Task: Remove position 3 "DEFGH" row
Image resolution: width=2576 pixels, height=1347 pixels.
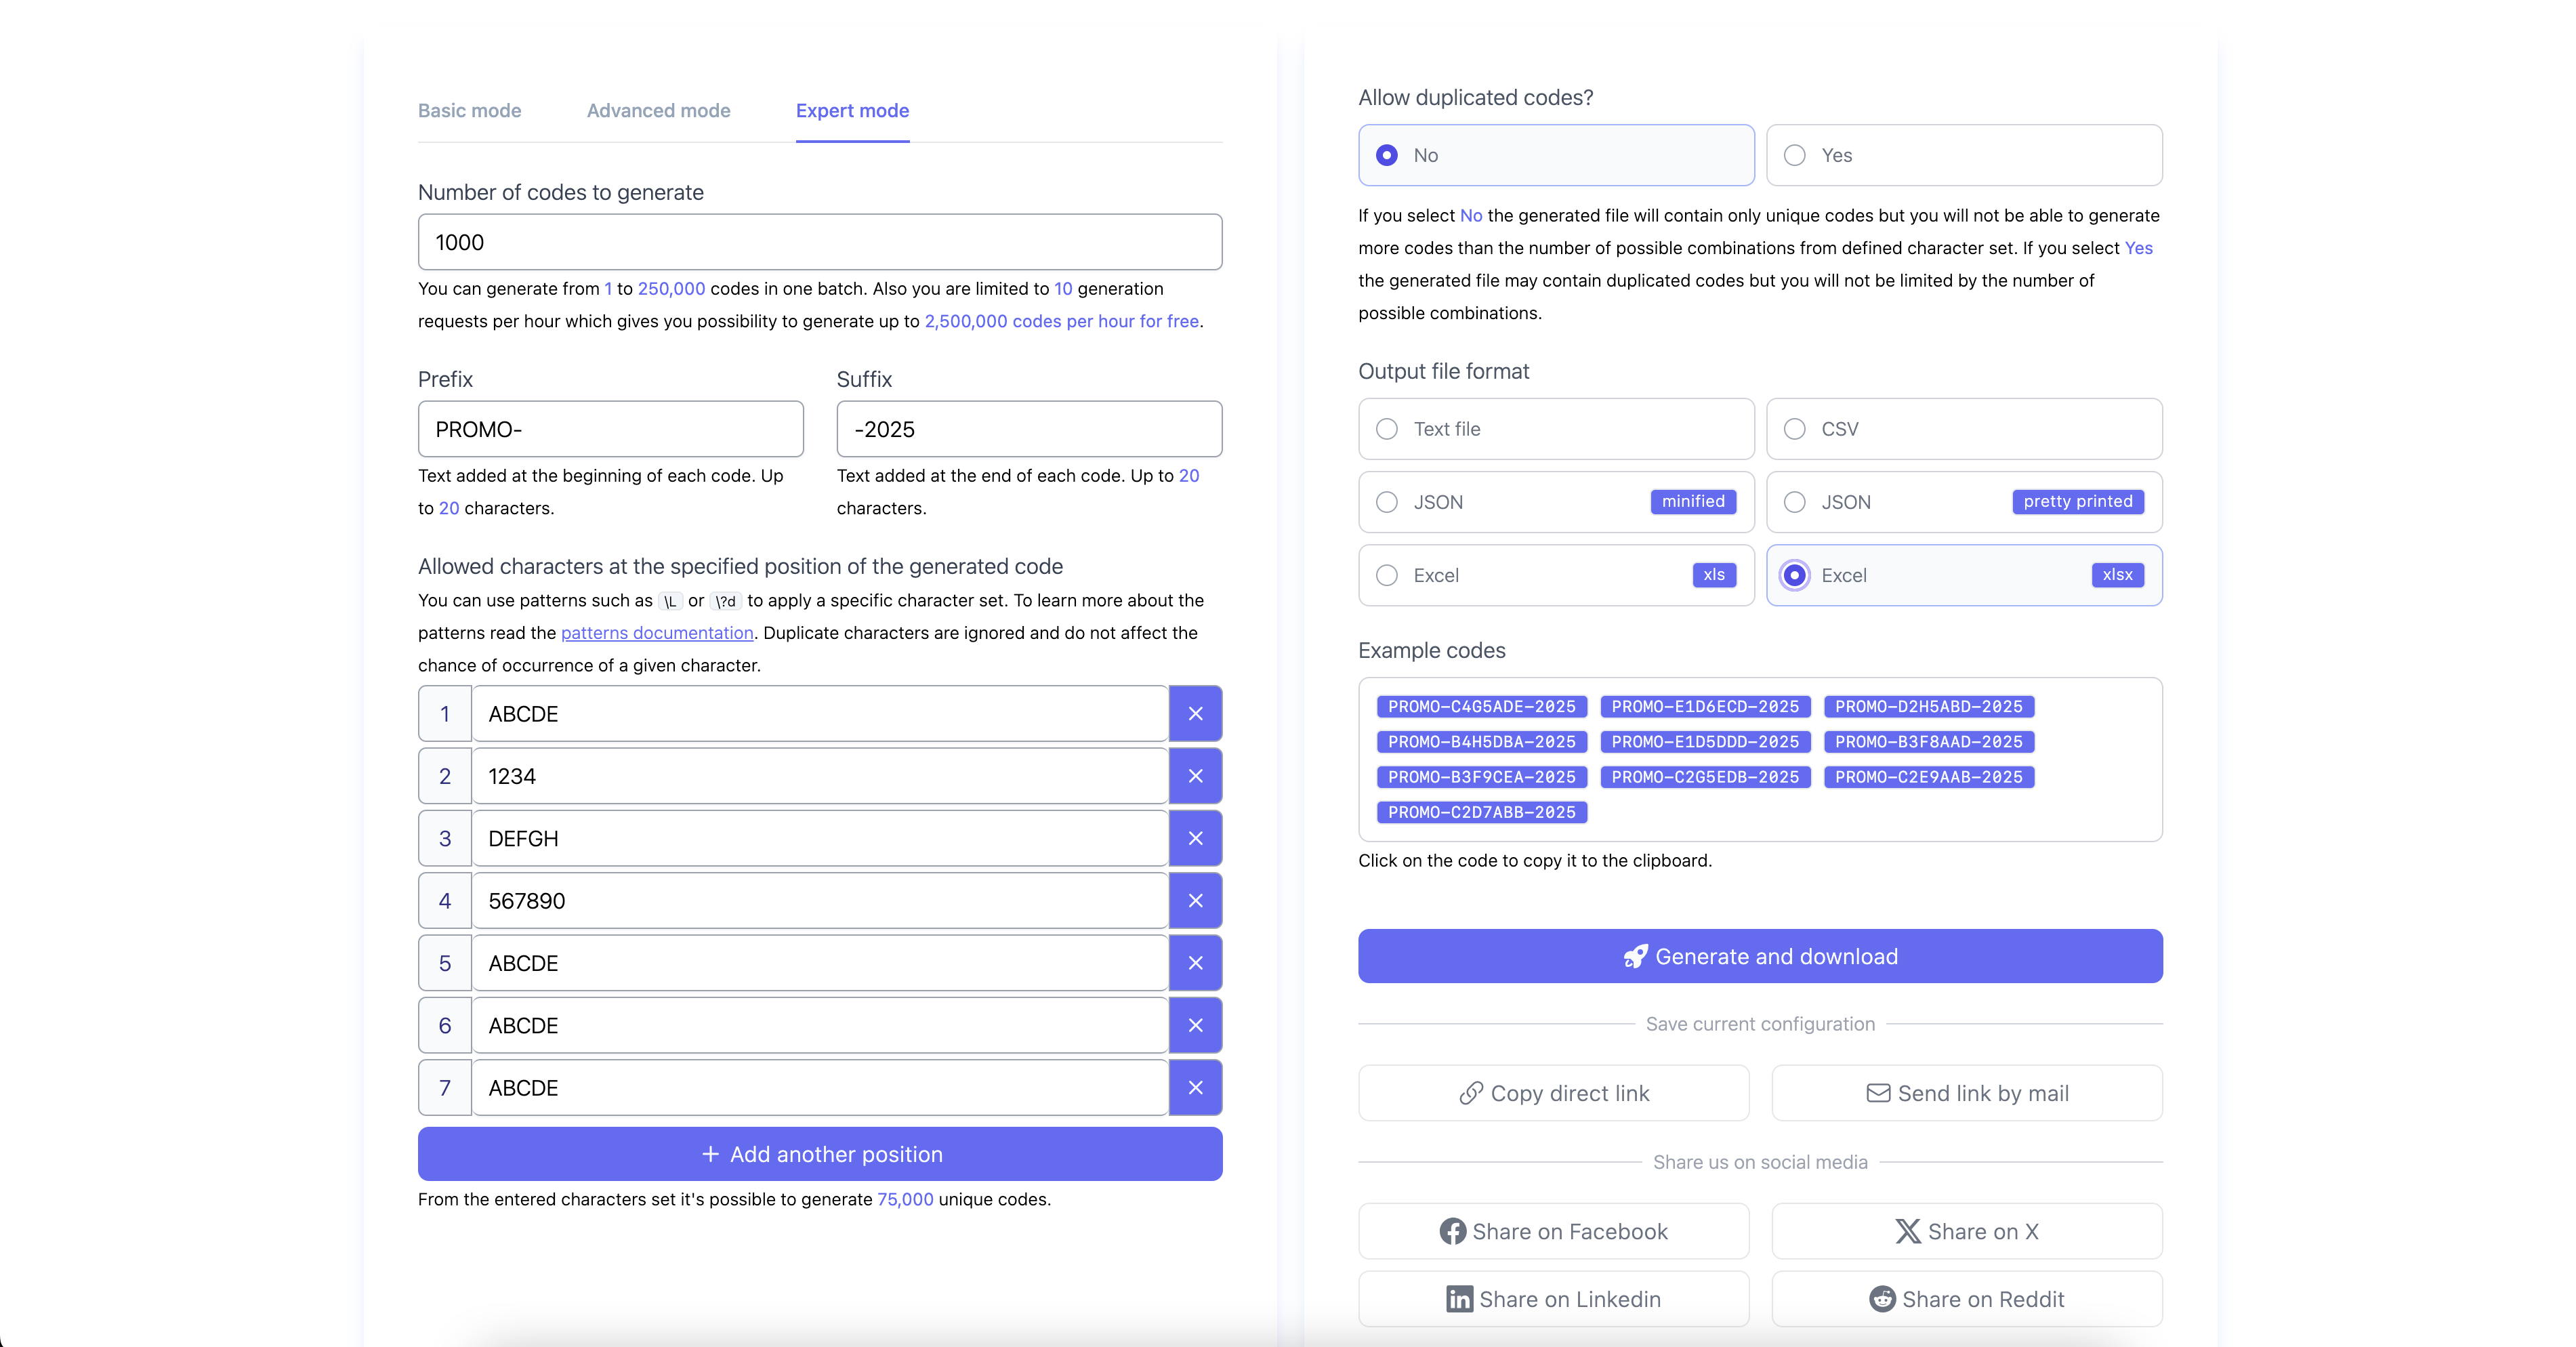Action: [1195, 838]
